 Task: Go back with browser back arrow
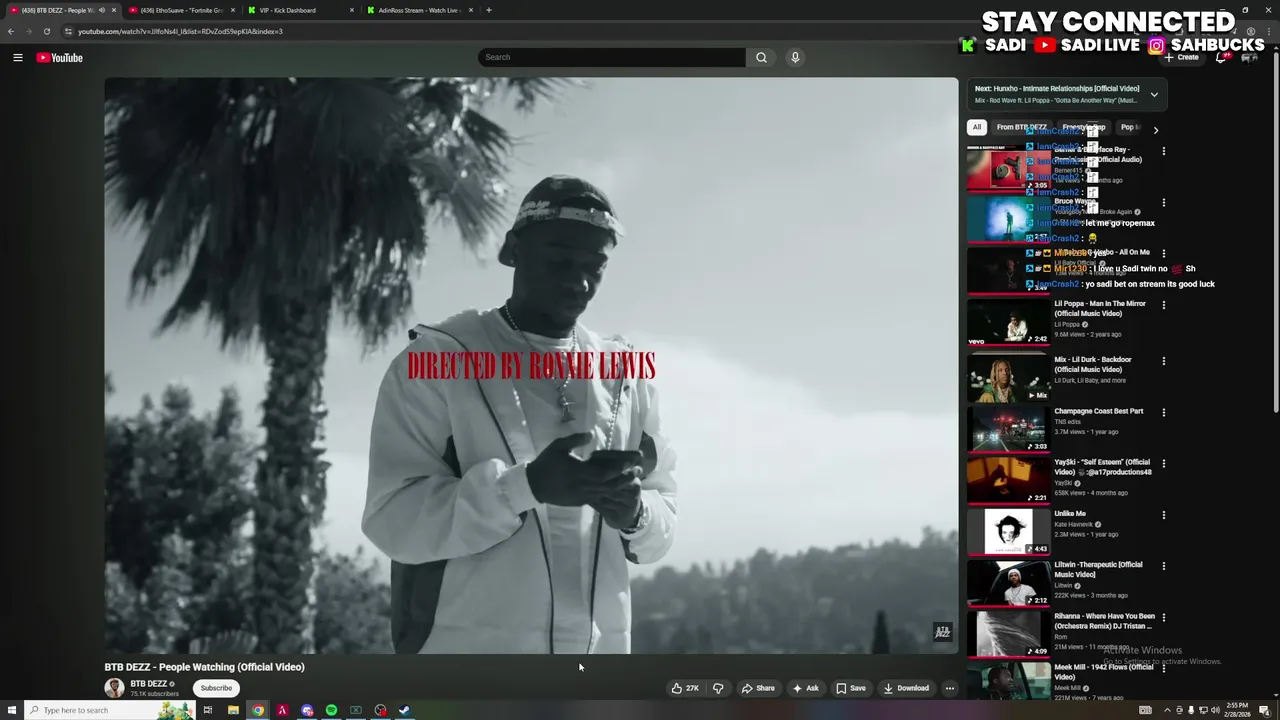(x=11, y=31)
